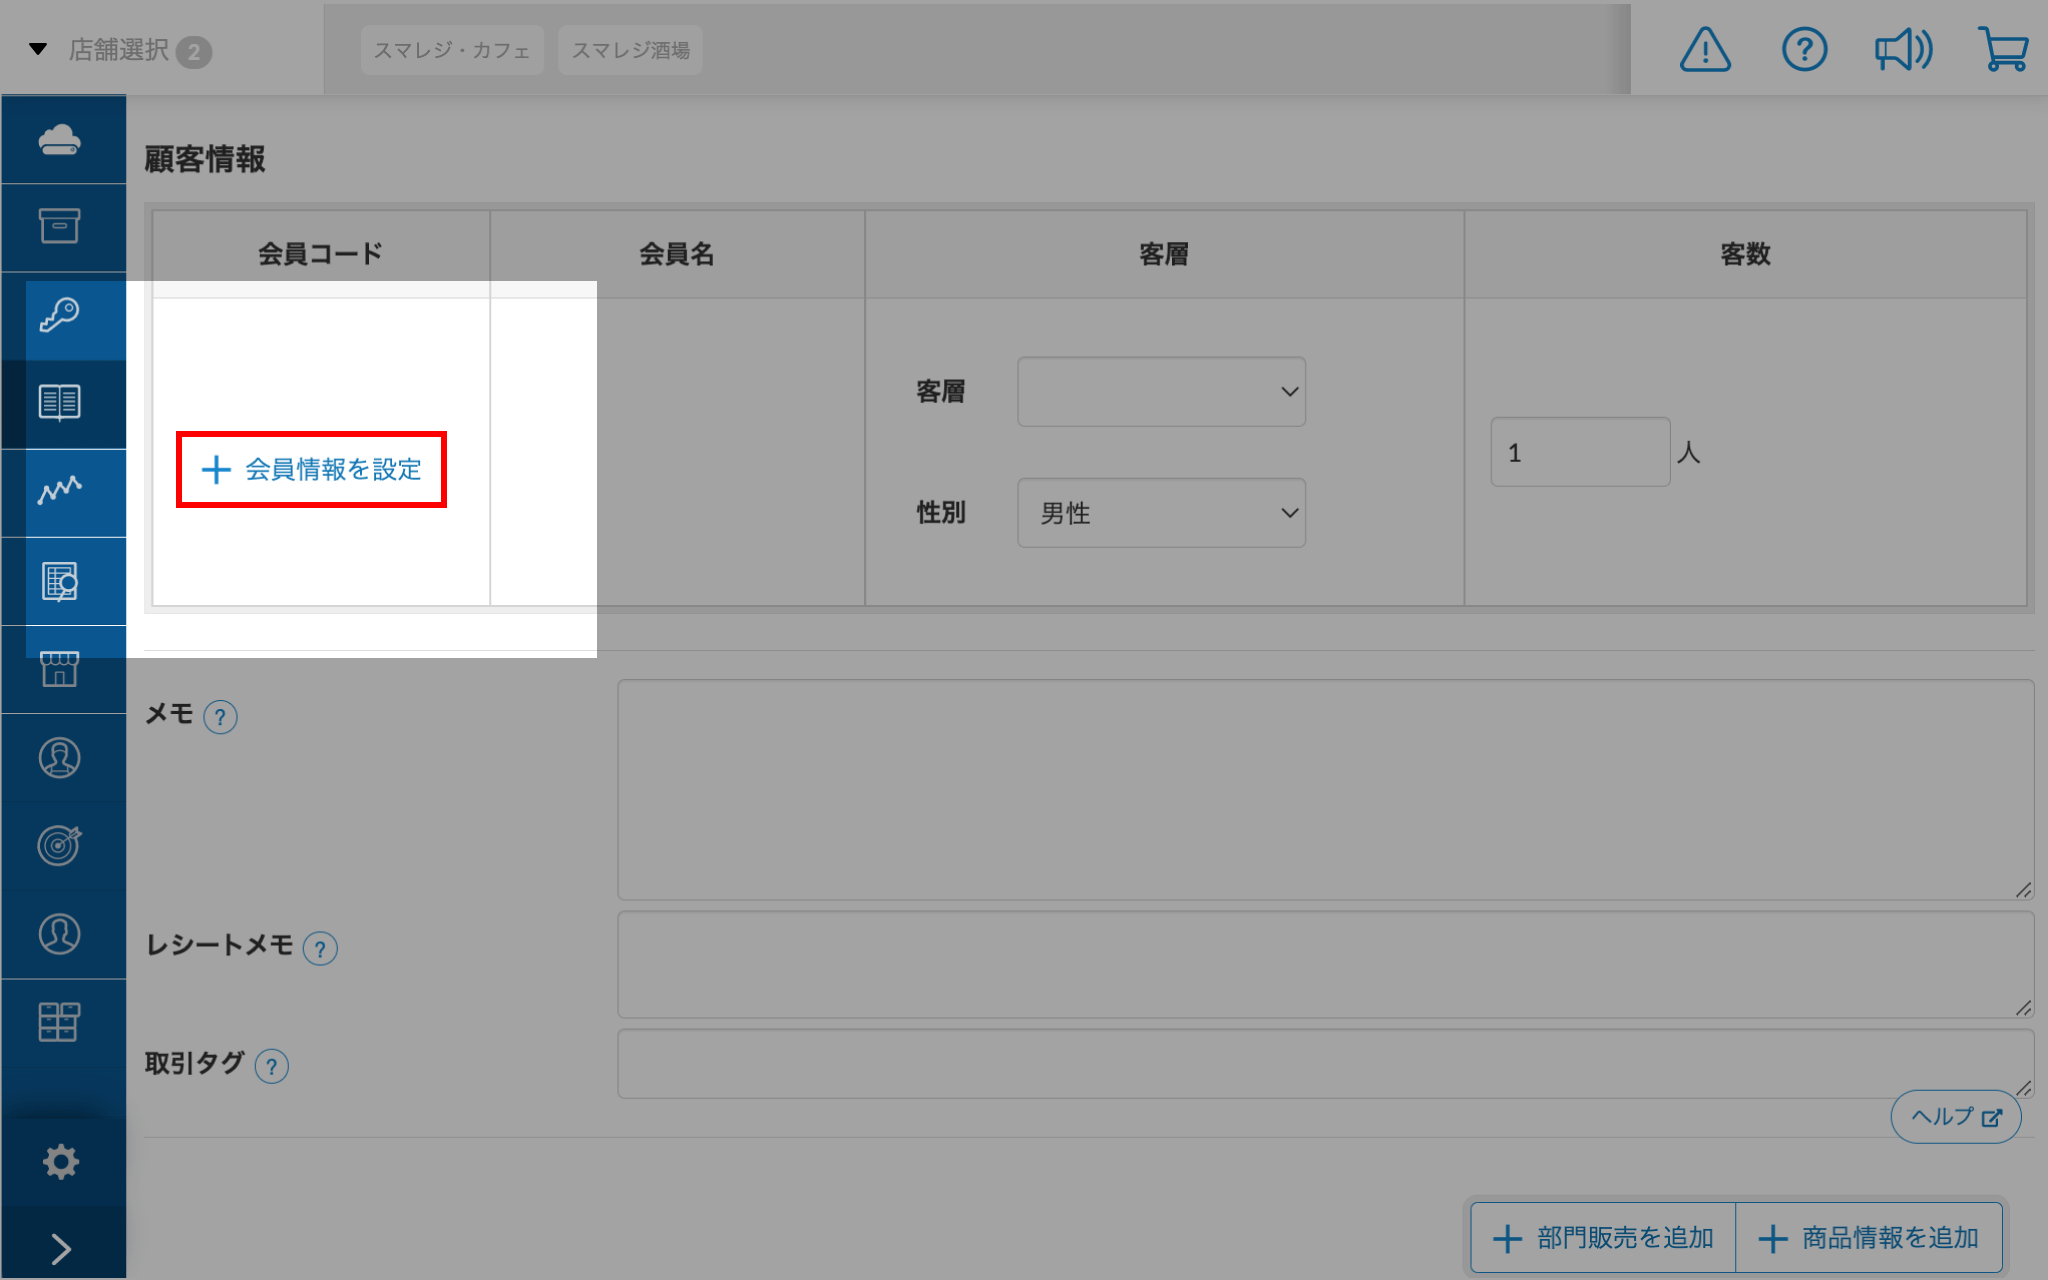Click into the 取引タグ field
Screen dimensions: 2048x1280
[1325, 1064]
